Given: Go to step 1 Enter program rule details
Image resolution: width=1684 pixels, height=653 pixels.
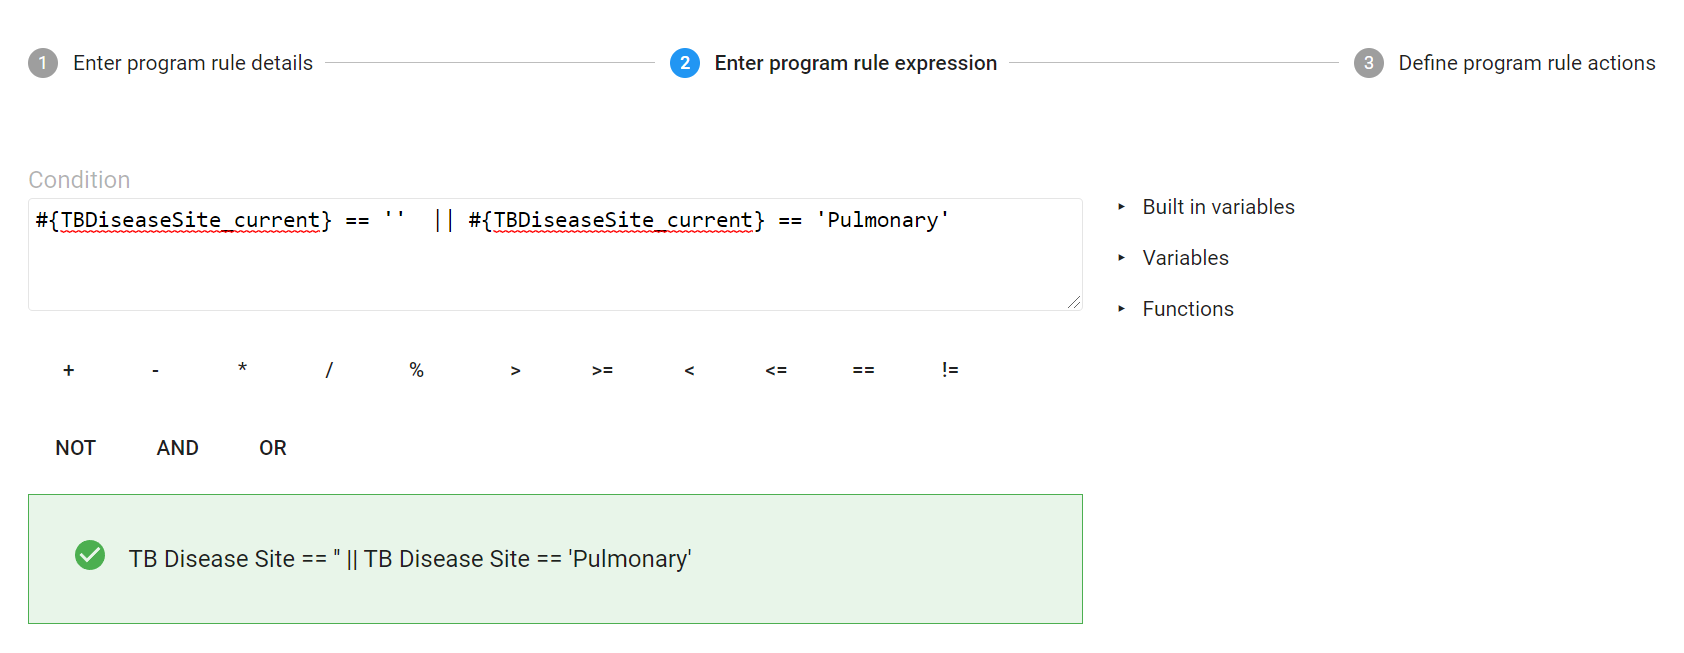Looking at the screenshot, I should click(x=171, y=63).
